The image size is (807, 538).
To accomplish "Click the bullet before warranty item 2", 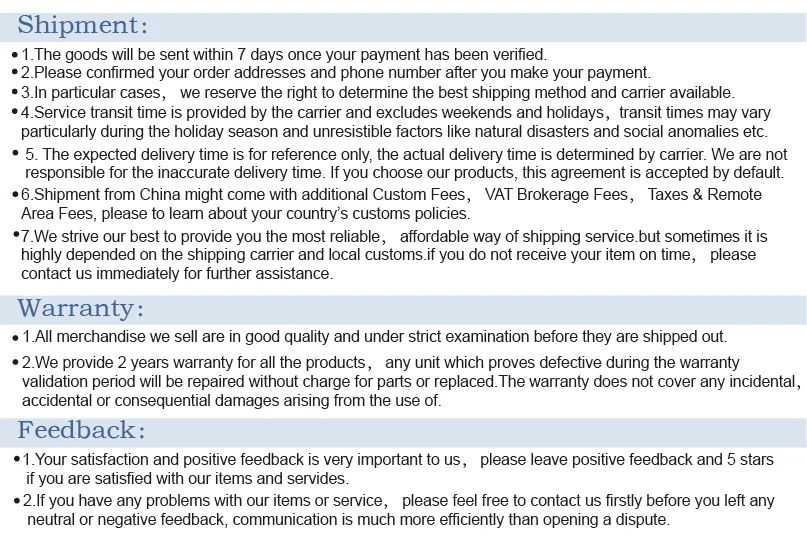I will coord(15,362).
